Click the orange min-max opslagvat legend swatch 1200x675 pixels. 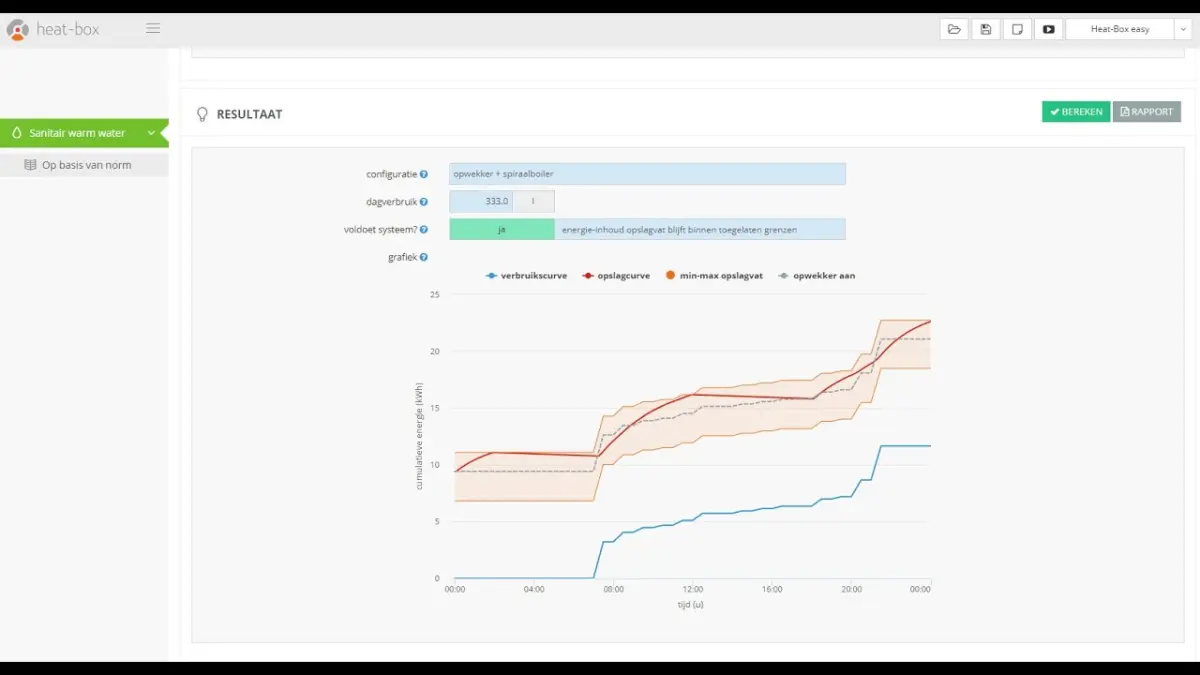[x=670, y=275]
